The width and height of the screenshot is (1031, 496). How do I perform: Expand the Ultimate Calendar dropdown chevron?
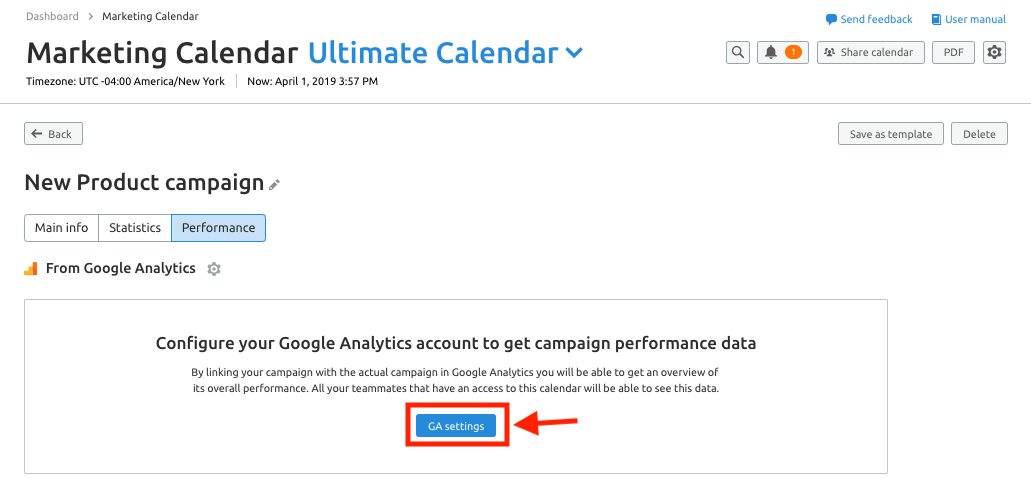click(x=574, y=53)
